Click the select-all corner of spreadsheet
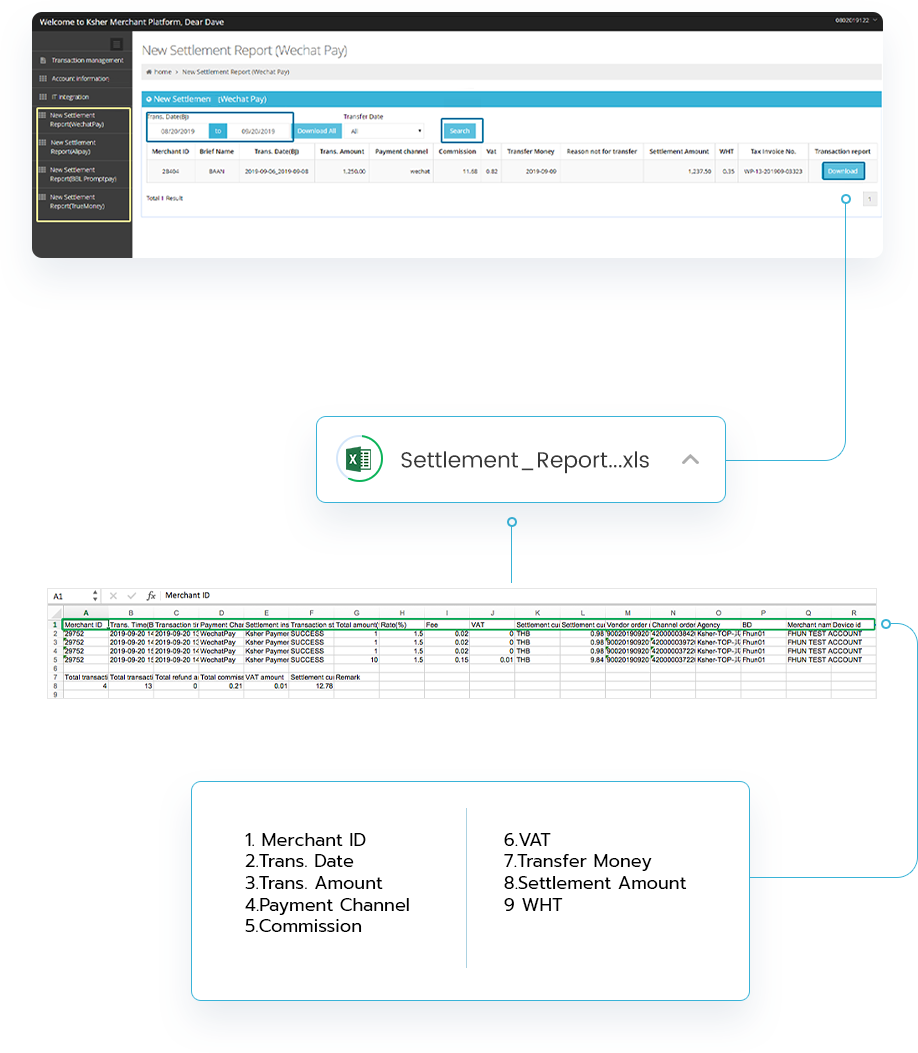 point(55,613)
